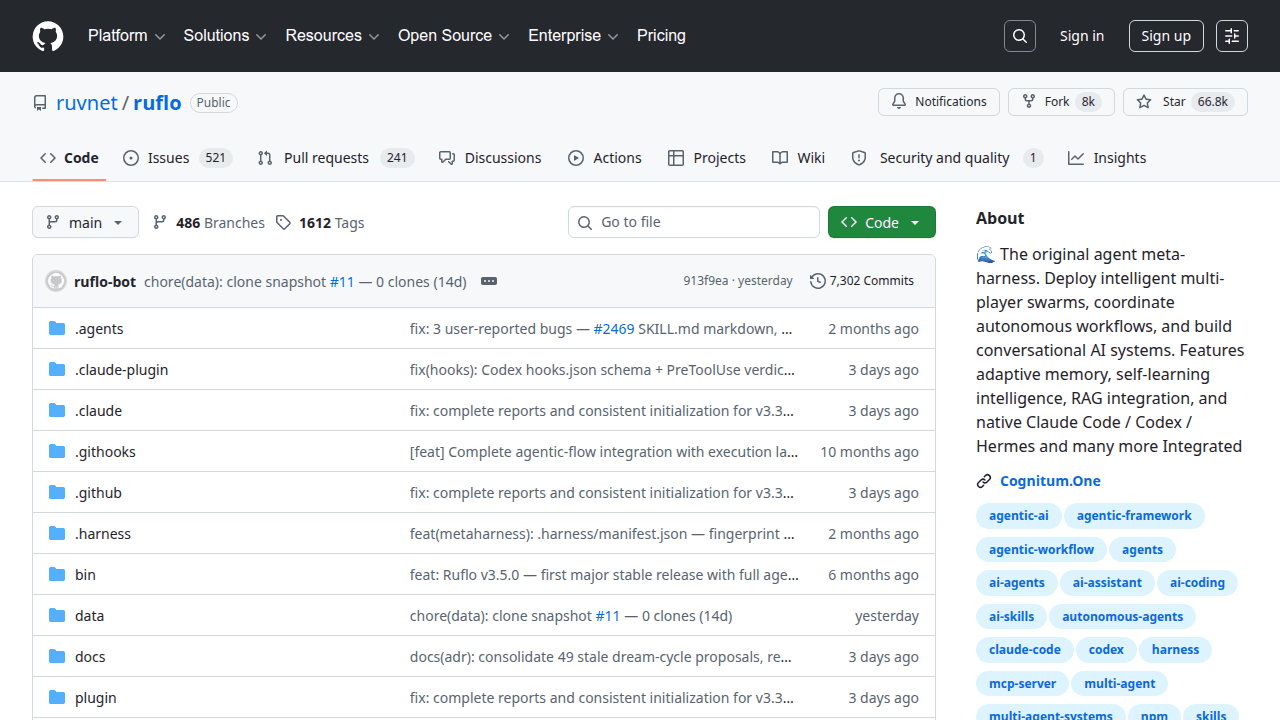Select the claude-code topic tag
Image resolution: width=1280 pixels, height=720 pixels.
(x=1024, y=650)
